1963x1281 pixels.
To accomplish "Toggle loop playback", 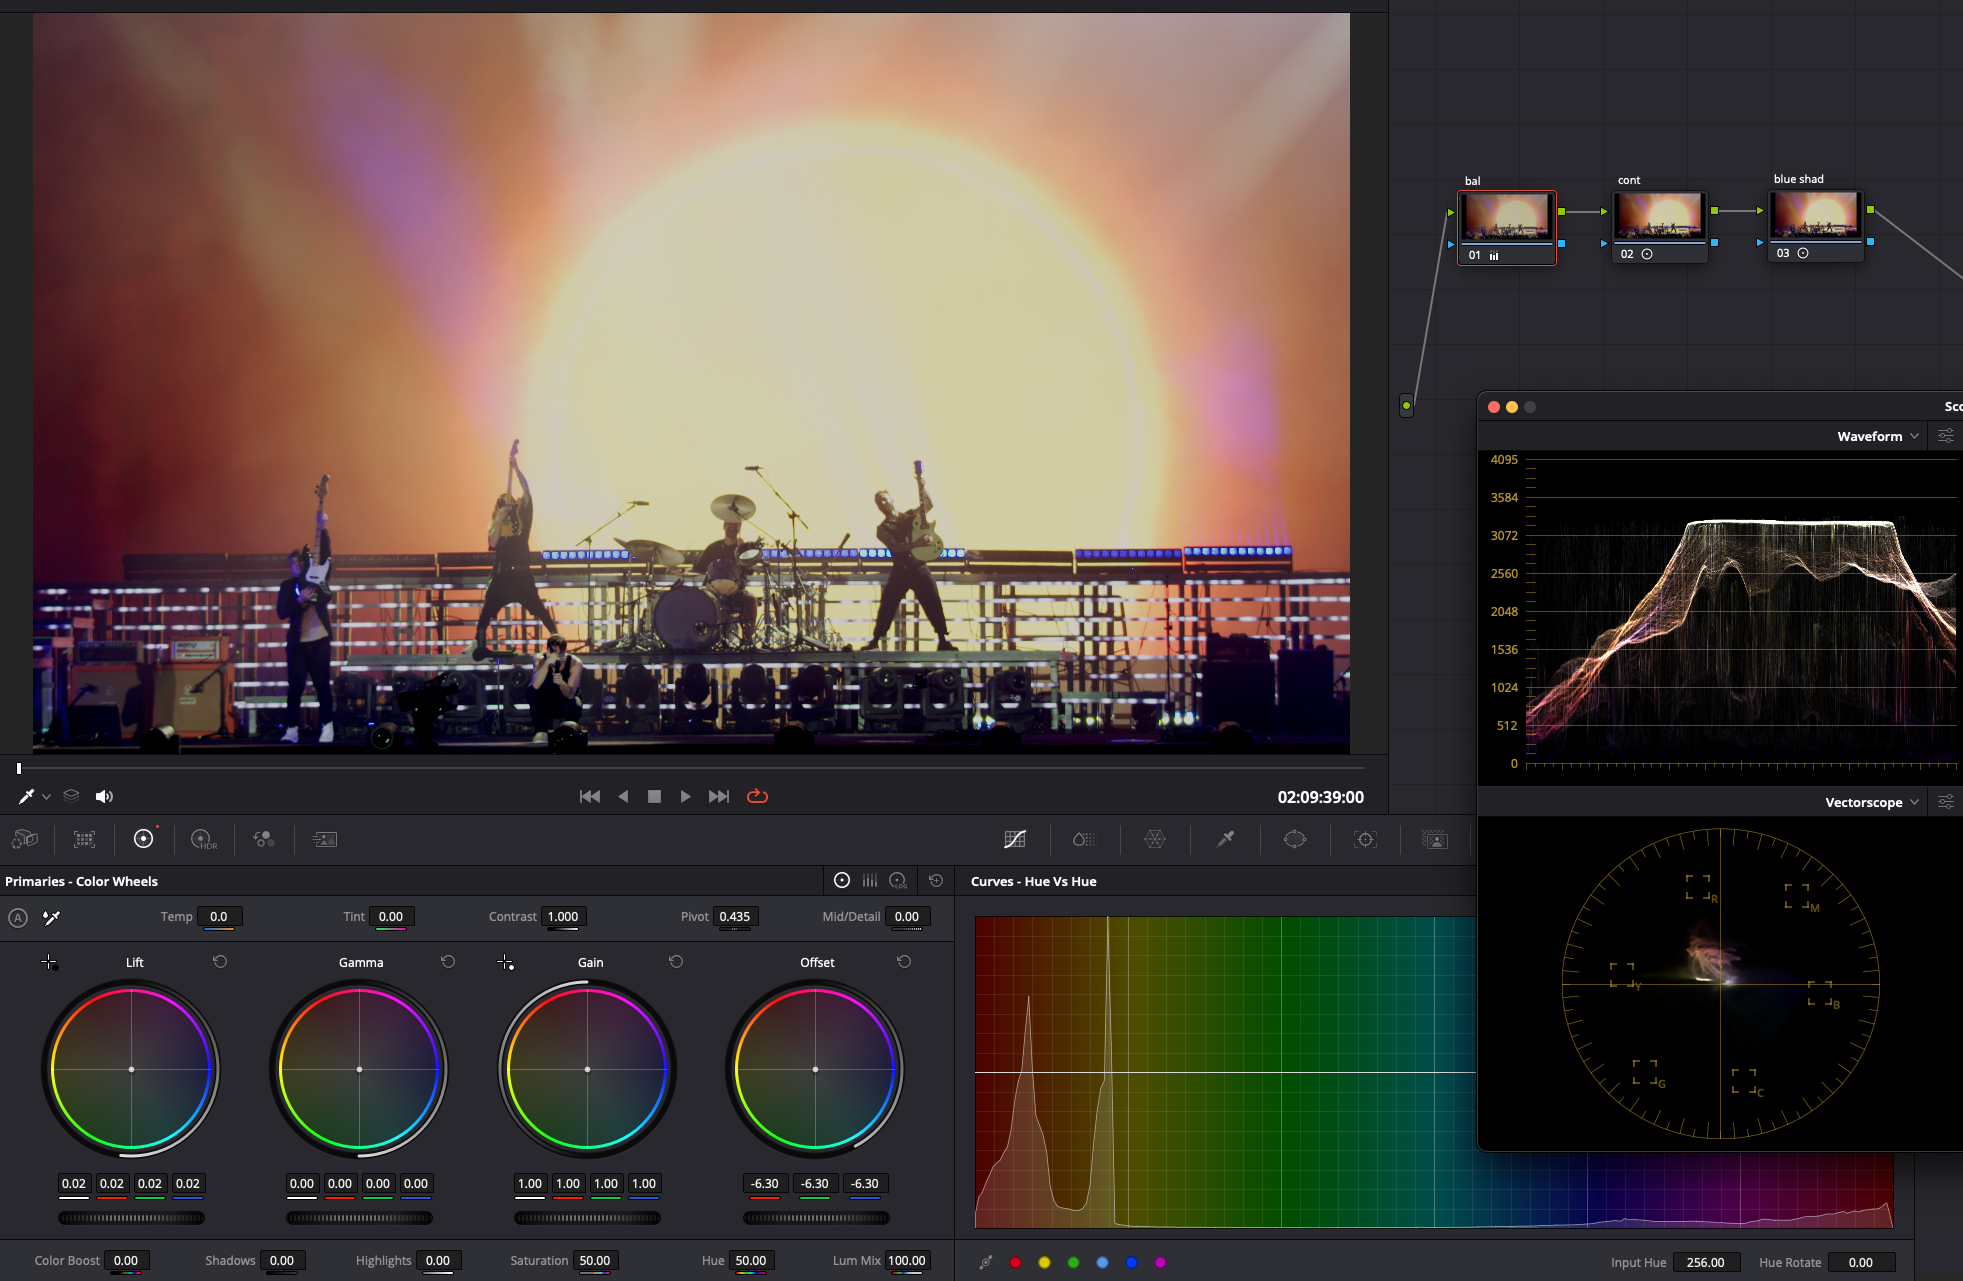I will click(x=757, y=796).
